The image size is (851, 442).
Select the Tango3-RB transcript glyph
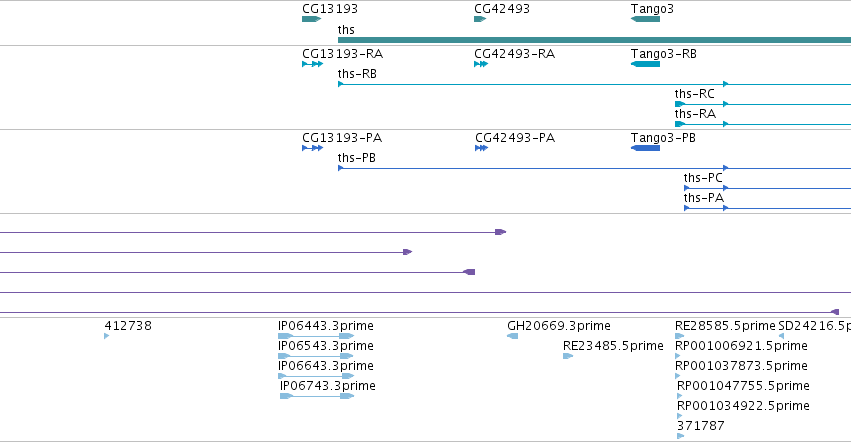[645, 64]
